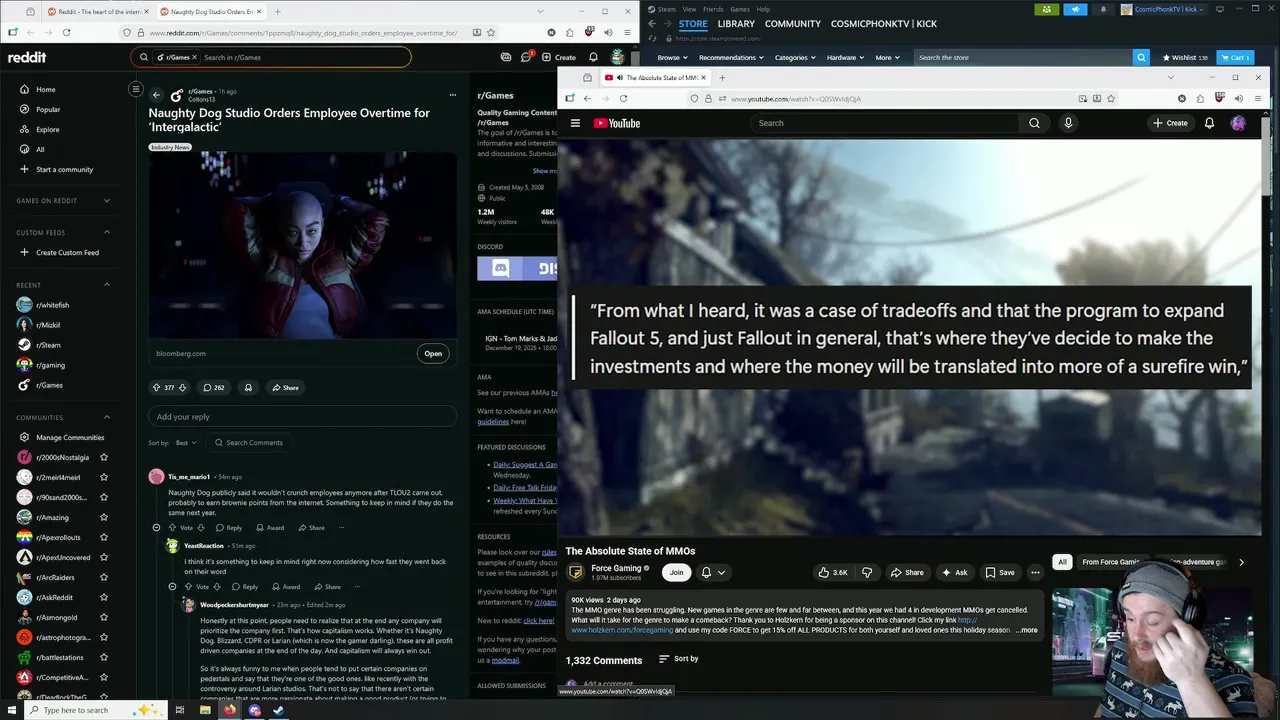Open bloomberg.com link with Open button
The image size is (1280, 720).
coord(432,353)
